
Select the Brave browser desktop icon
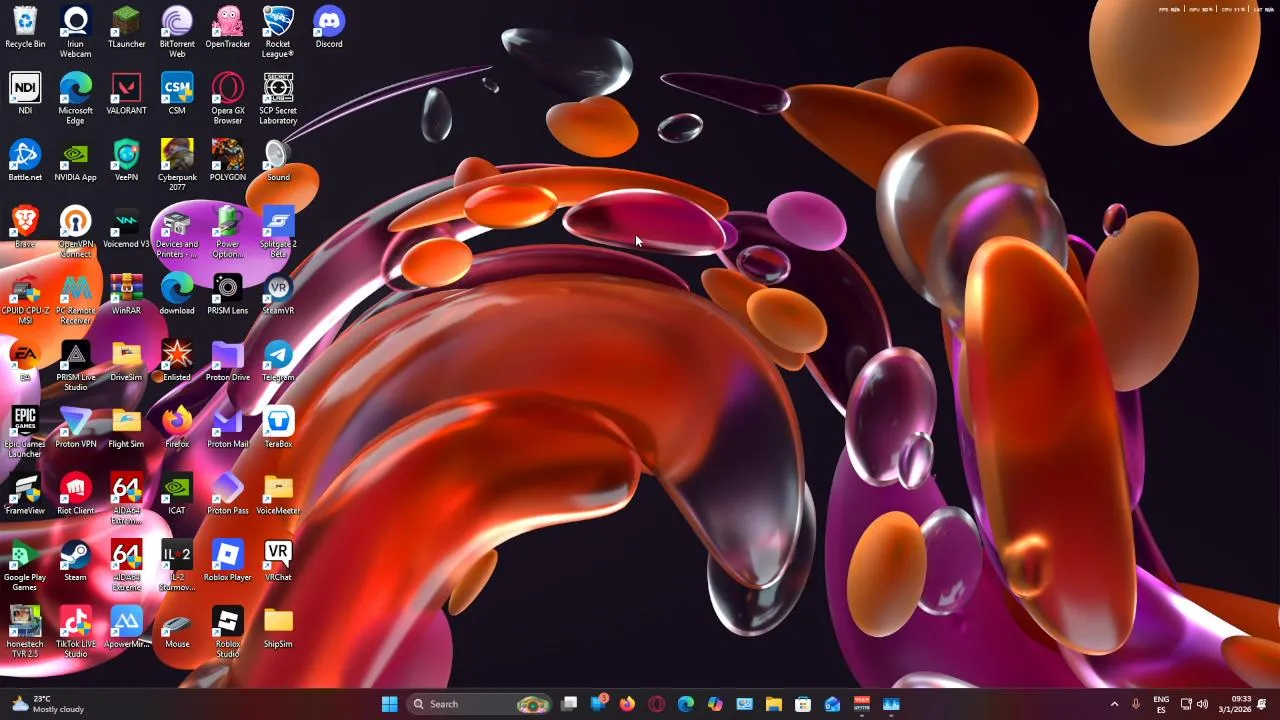[25, 228]
